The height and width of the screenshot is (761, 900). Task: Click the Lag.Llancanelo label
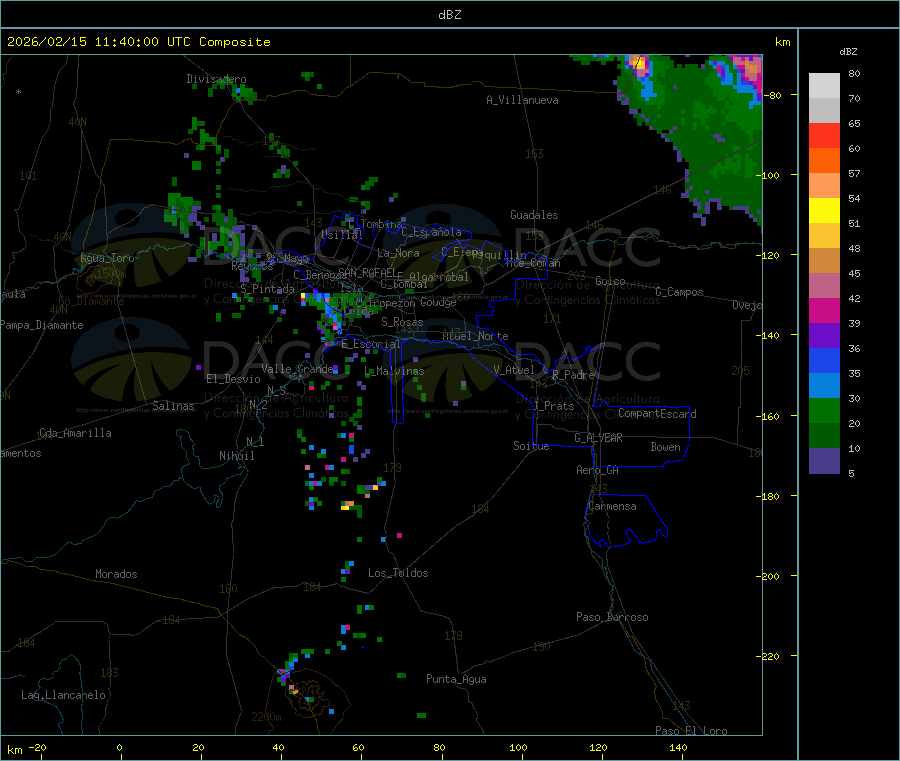coord(64,695)
